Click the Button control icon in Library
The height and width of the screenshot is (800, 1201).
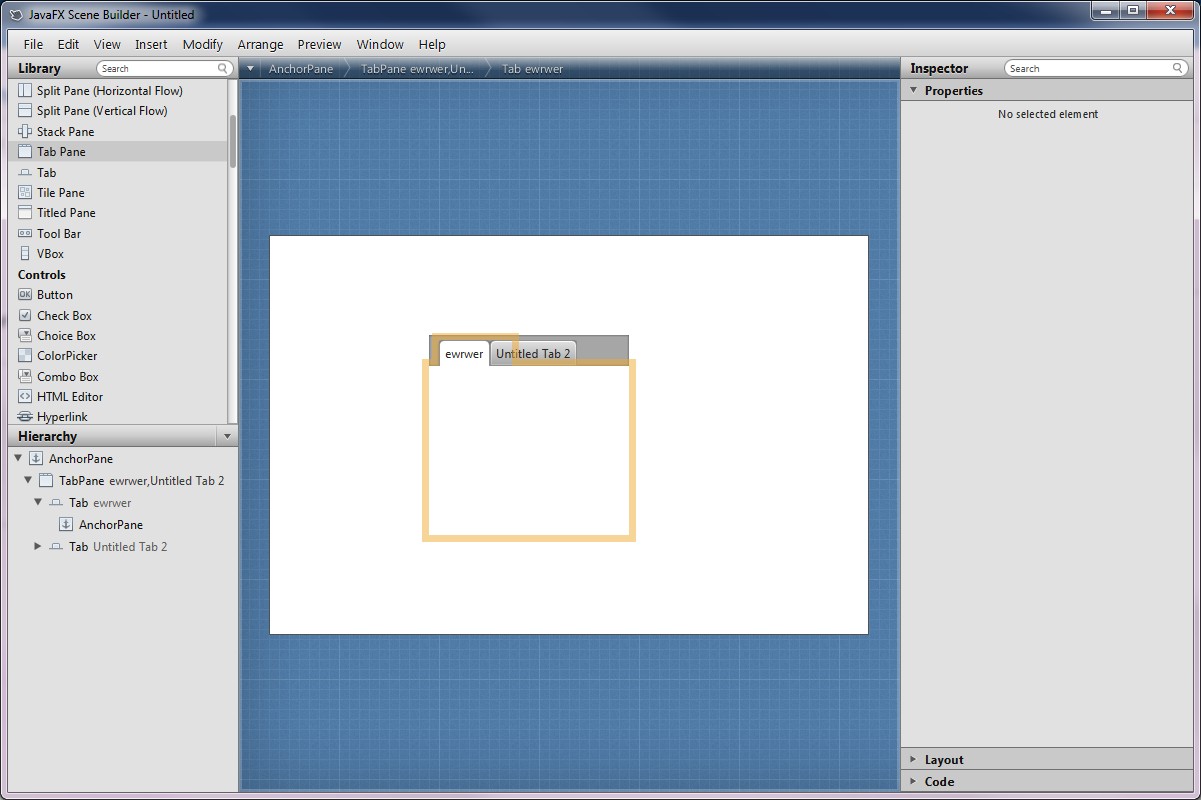[25, 295]
